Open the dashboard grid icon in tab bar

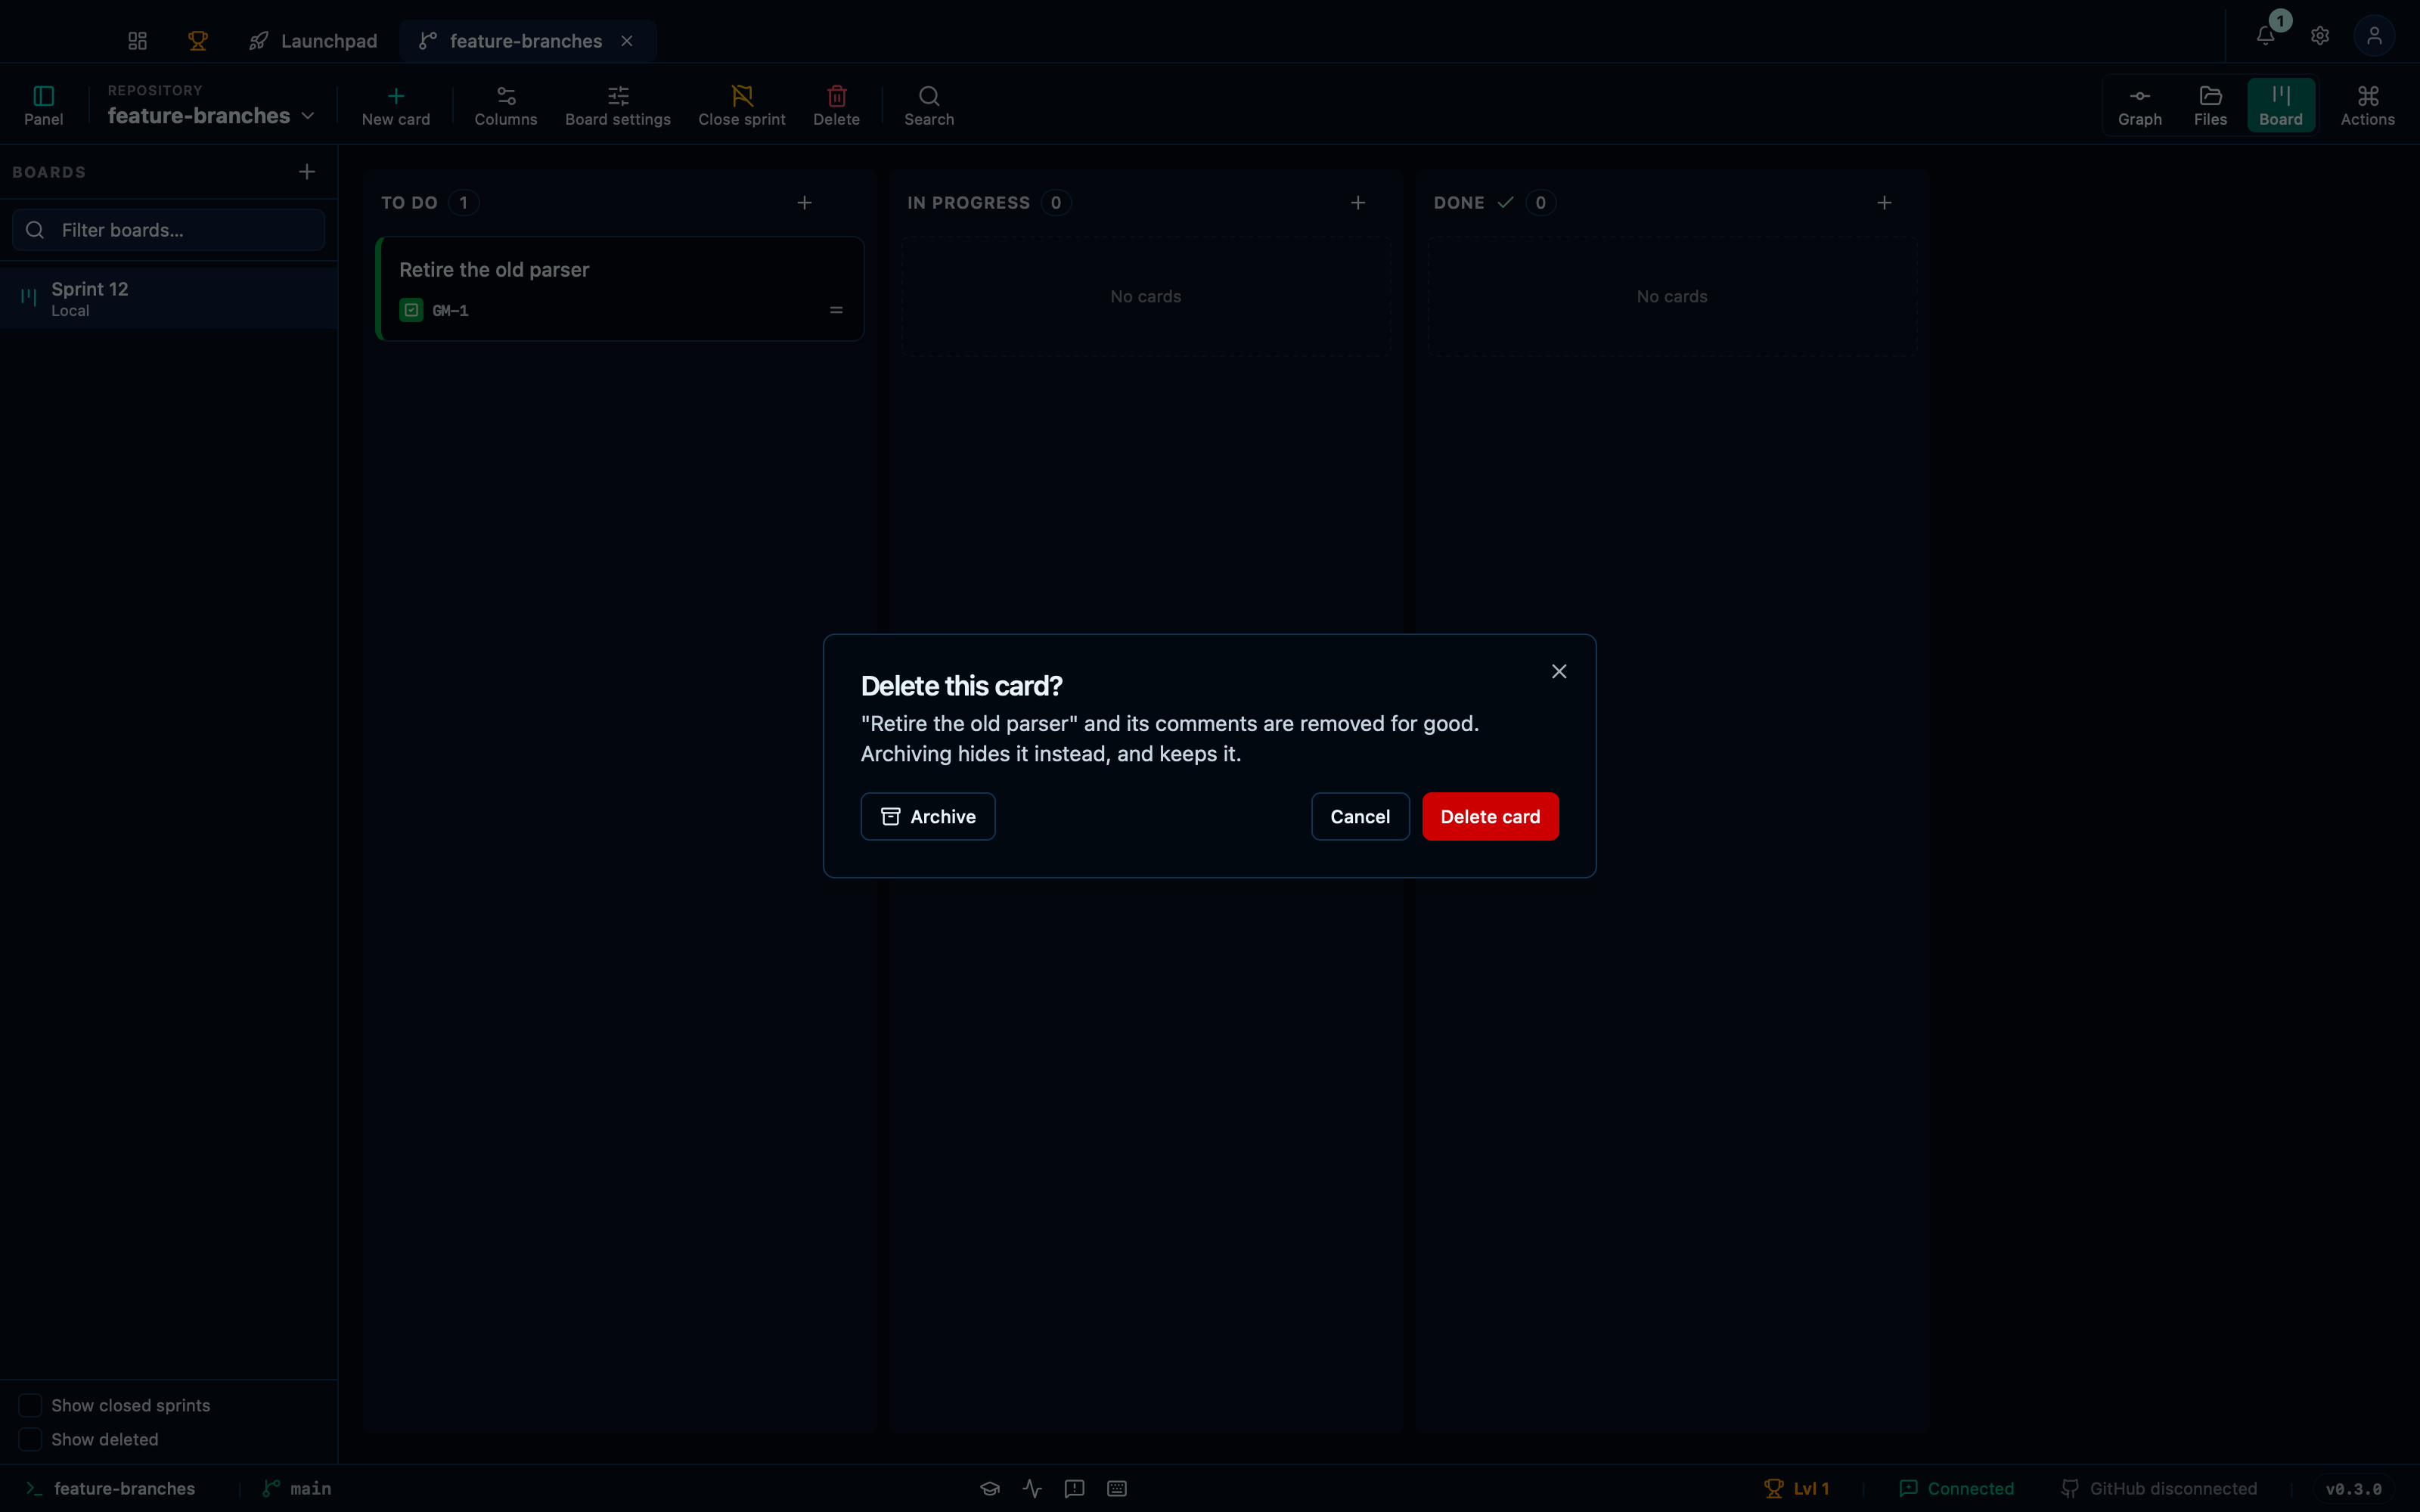[138, 41]
